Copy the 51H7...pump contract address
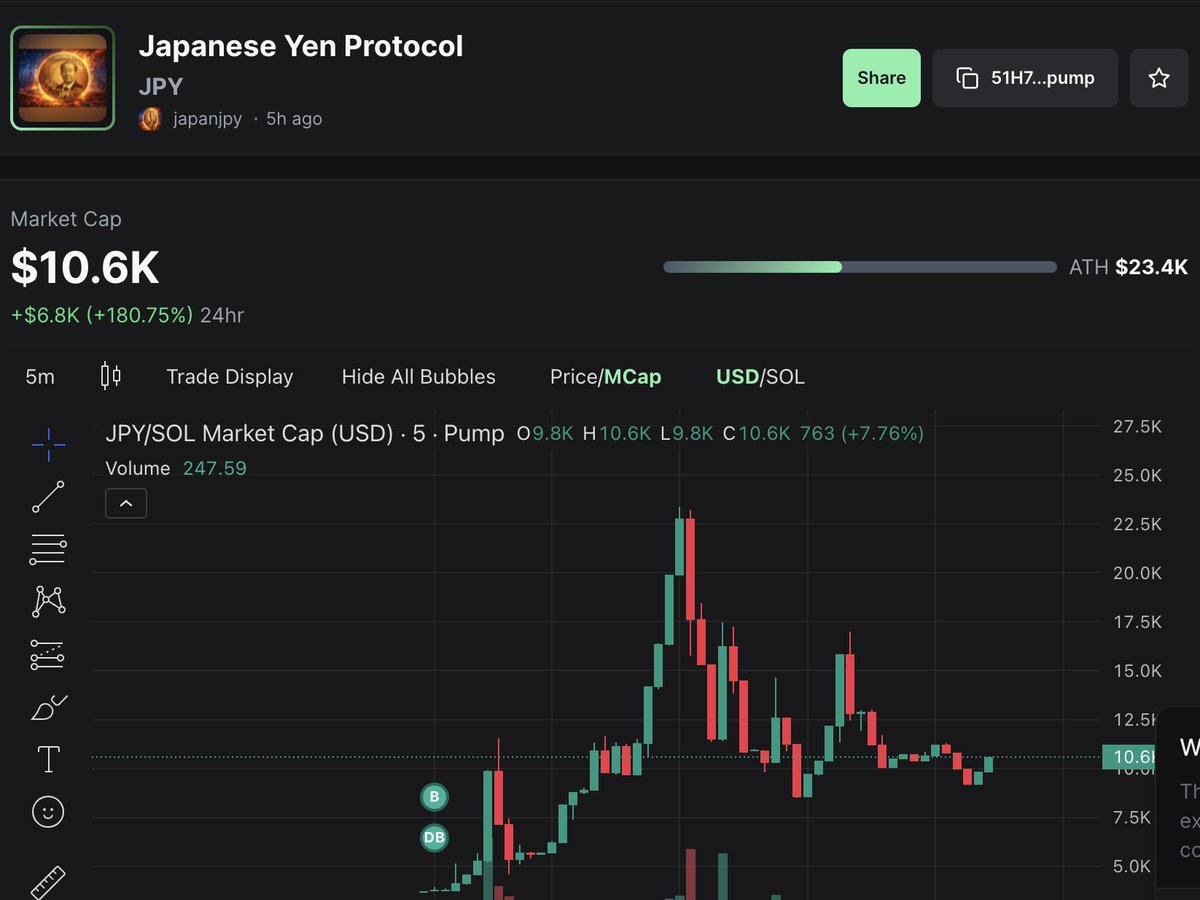 click(1024, 77)
